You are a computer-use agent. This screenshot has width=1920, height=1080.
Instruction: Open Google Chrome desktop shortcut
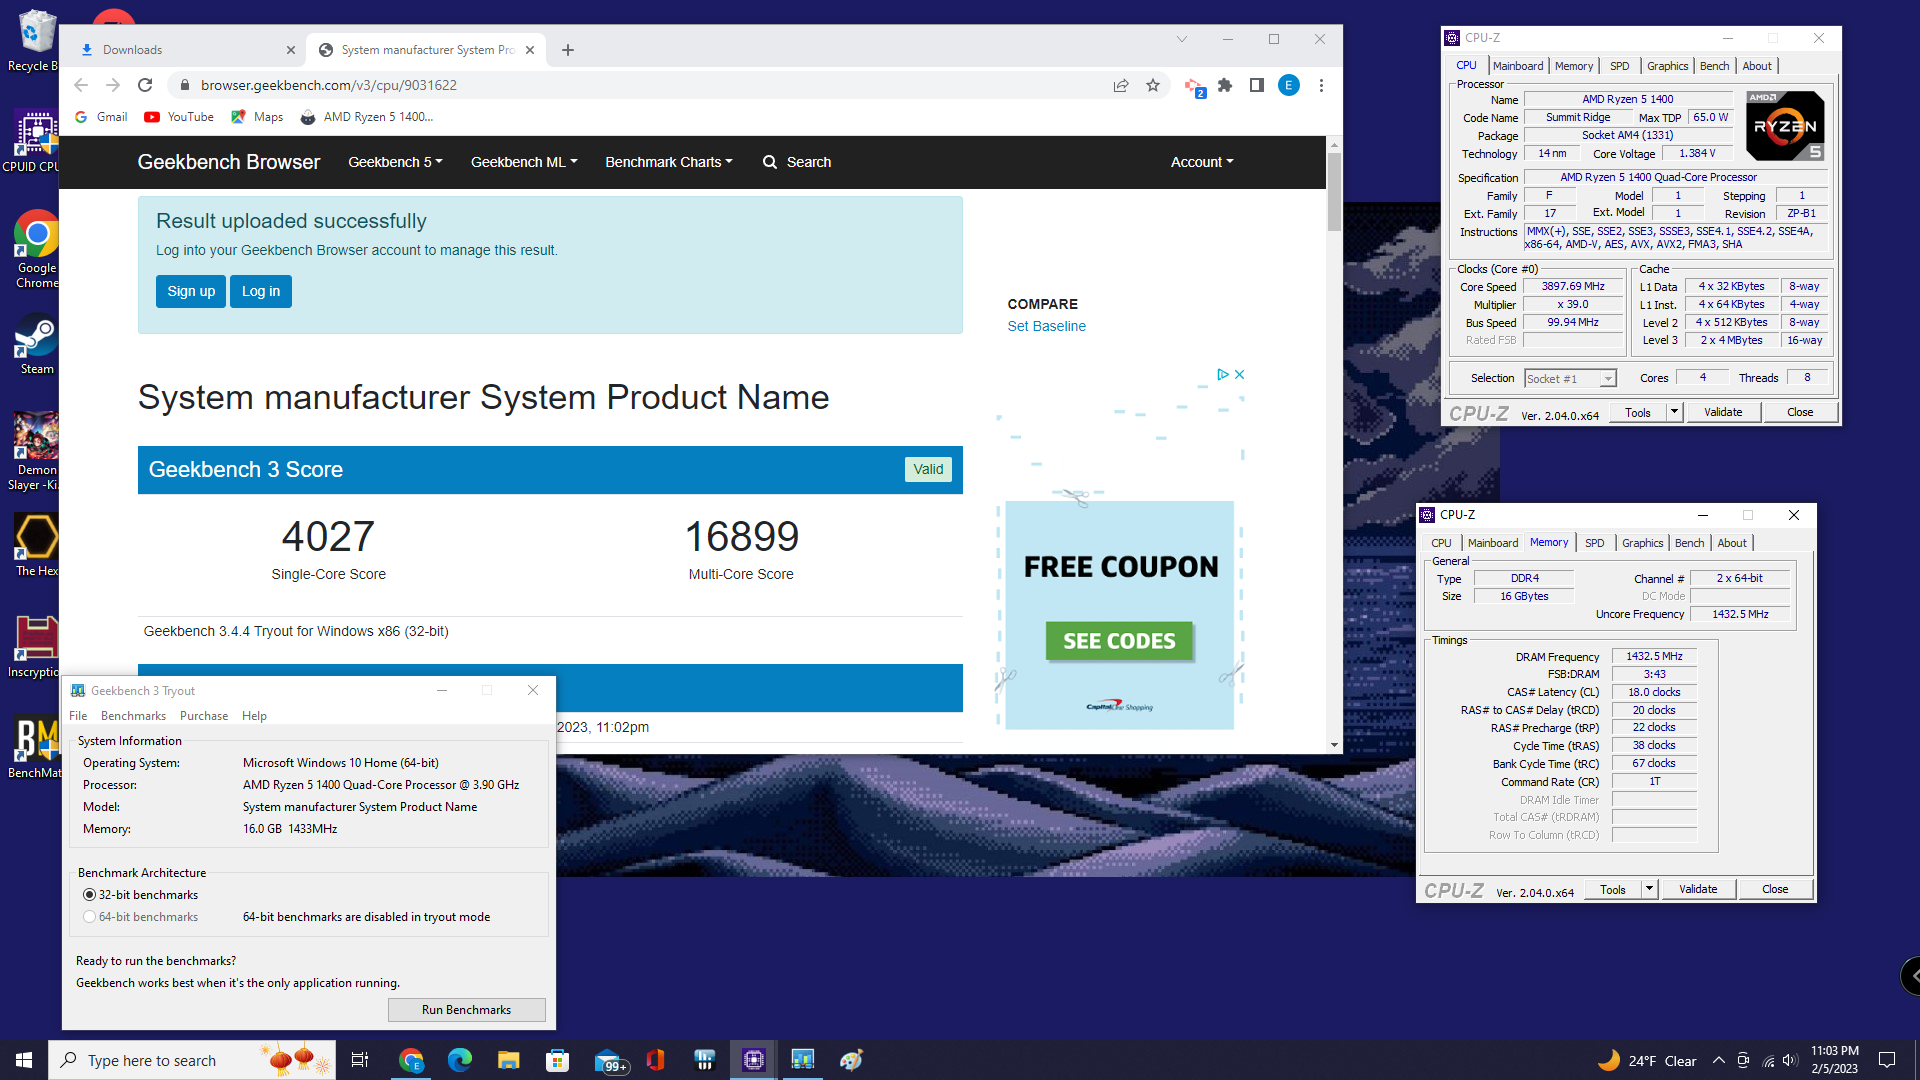(x=36, y=250)
